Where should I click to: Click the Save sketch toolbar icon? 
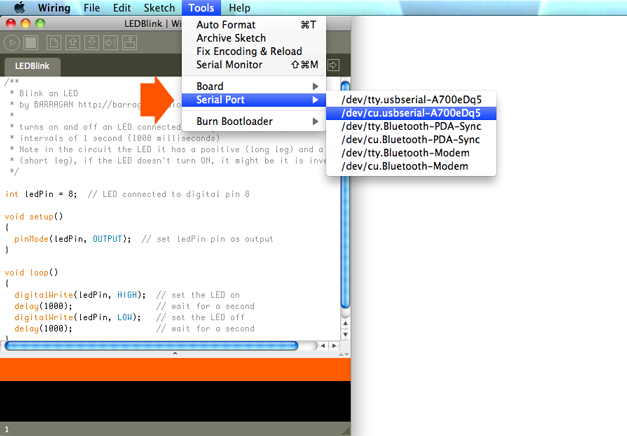tap(92, 42)
